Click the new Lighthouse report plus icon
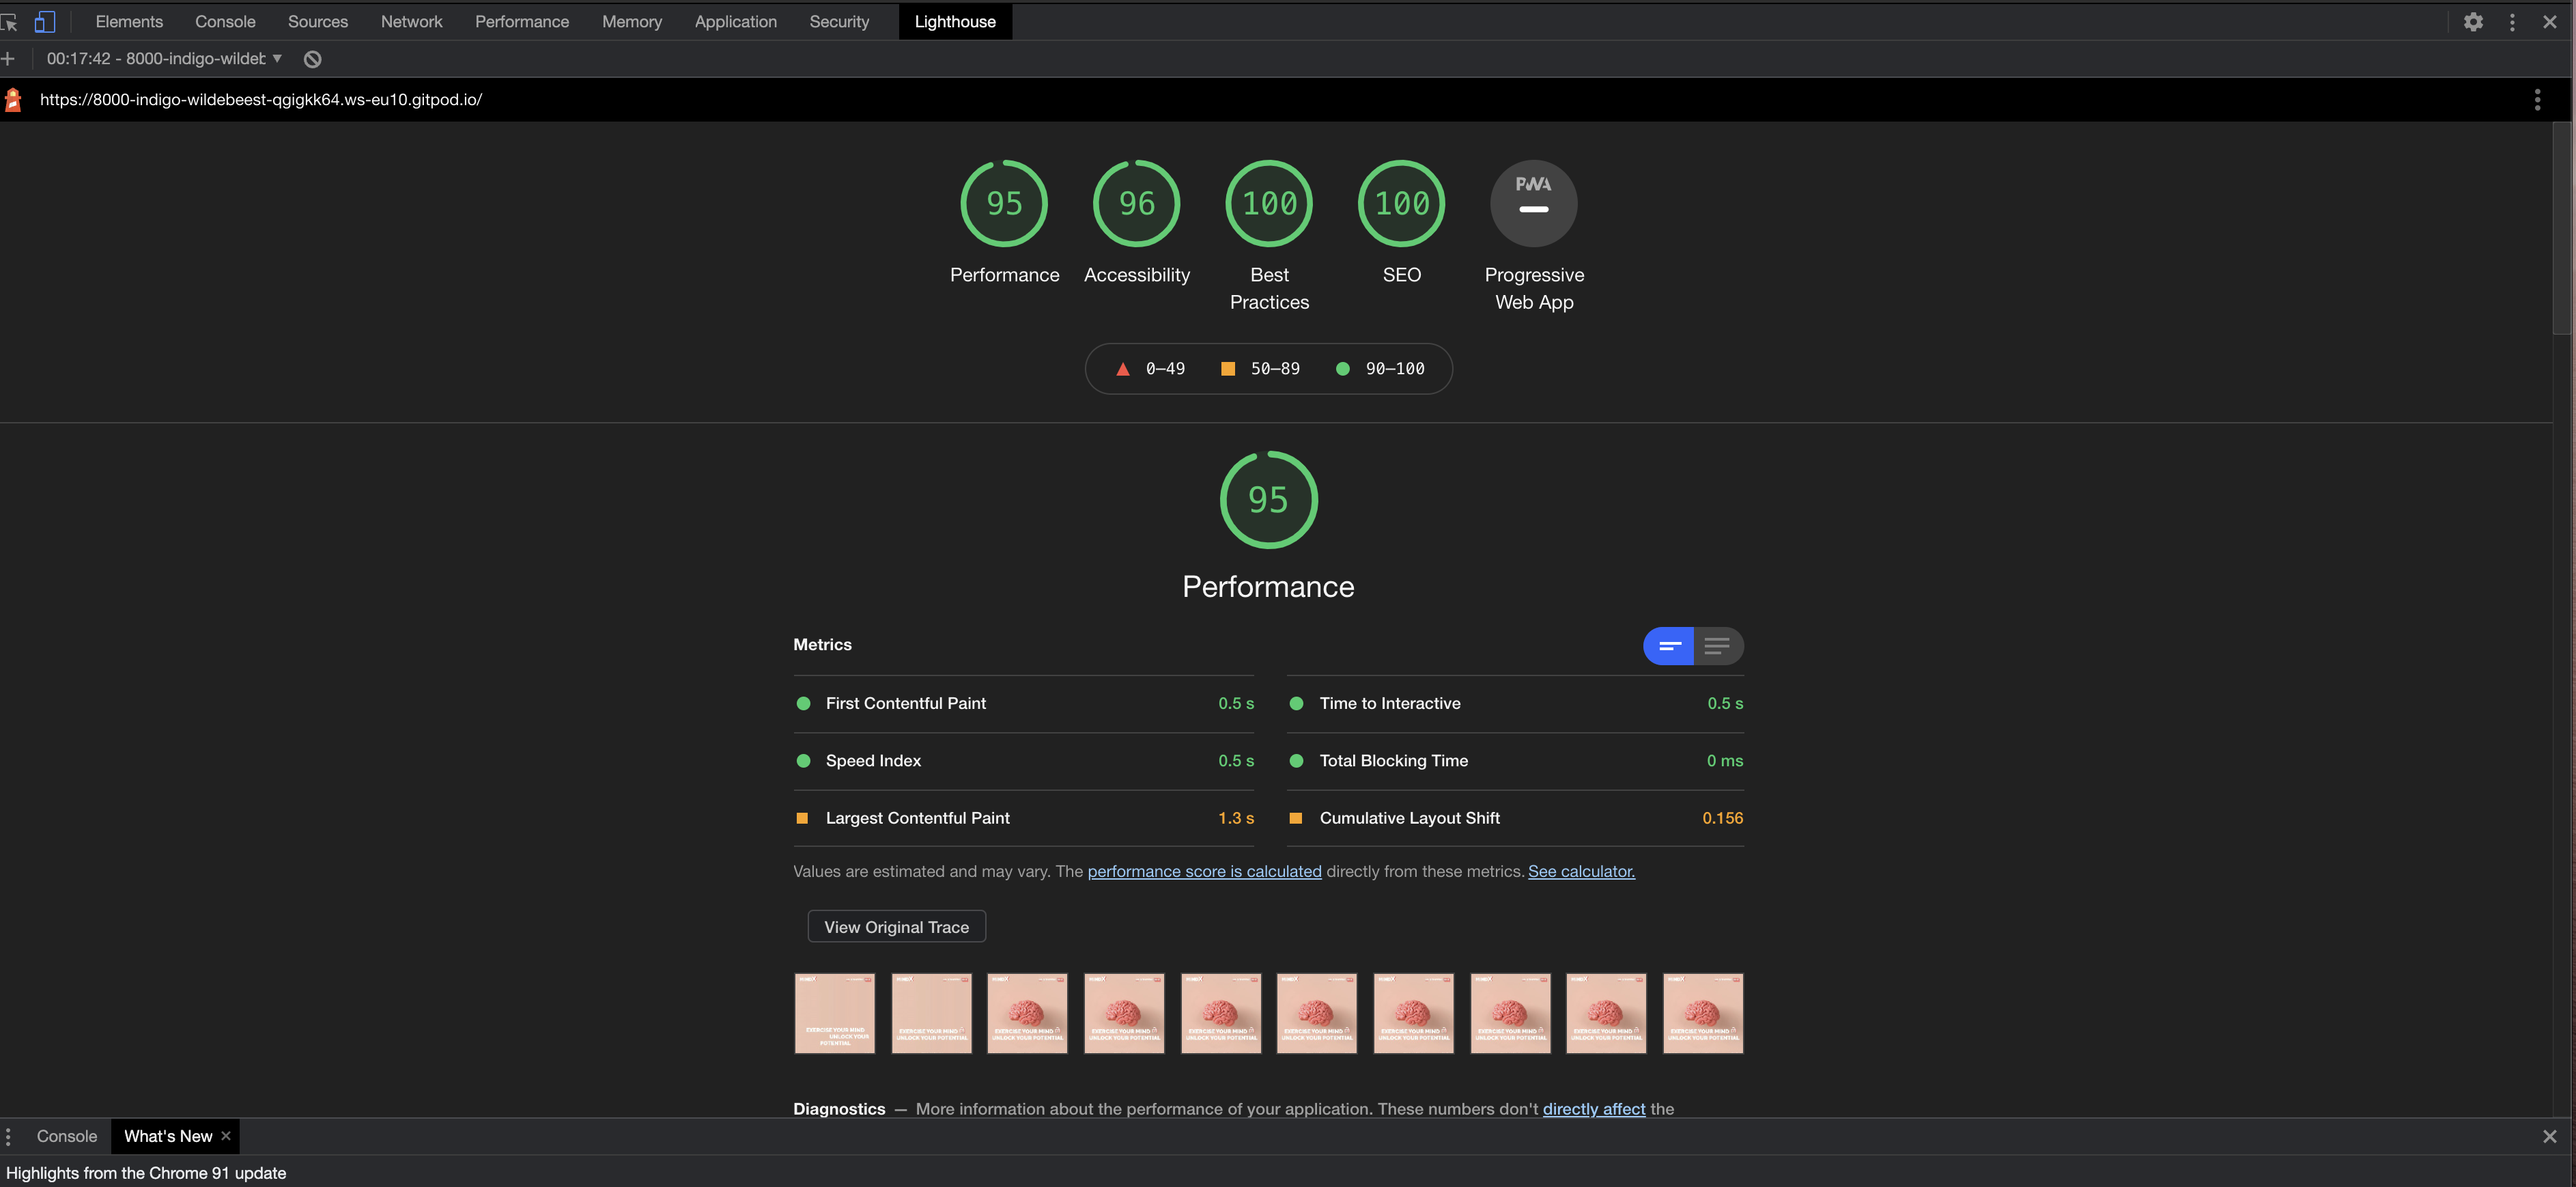This screenshot has height=1187, width=2576. coord(8,59)
